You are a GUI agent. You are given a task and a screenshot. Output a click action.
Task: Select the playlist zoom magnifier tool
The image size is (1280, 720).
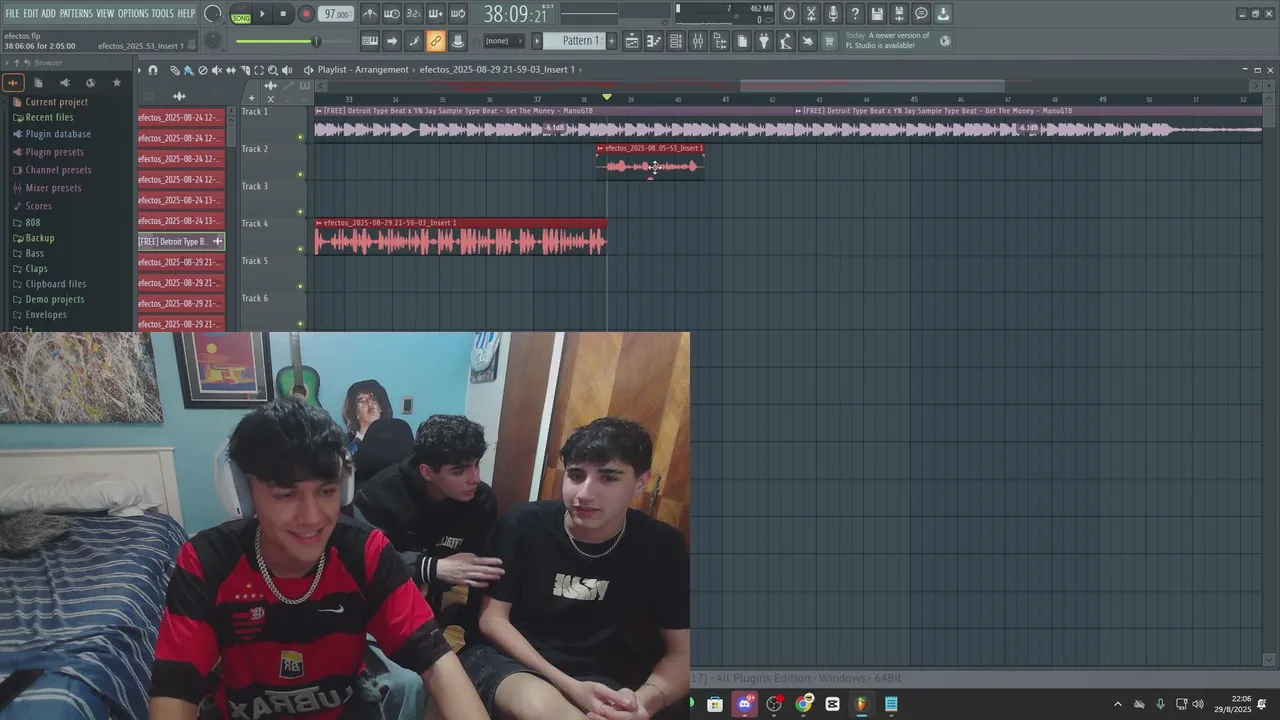pos(273,70)
